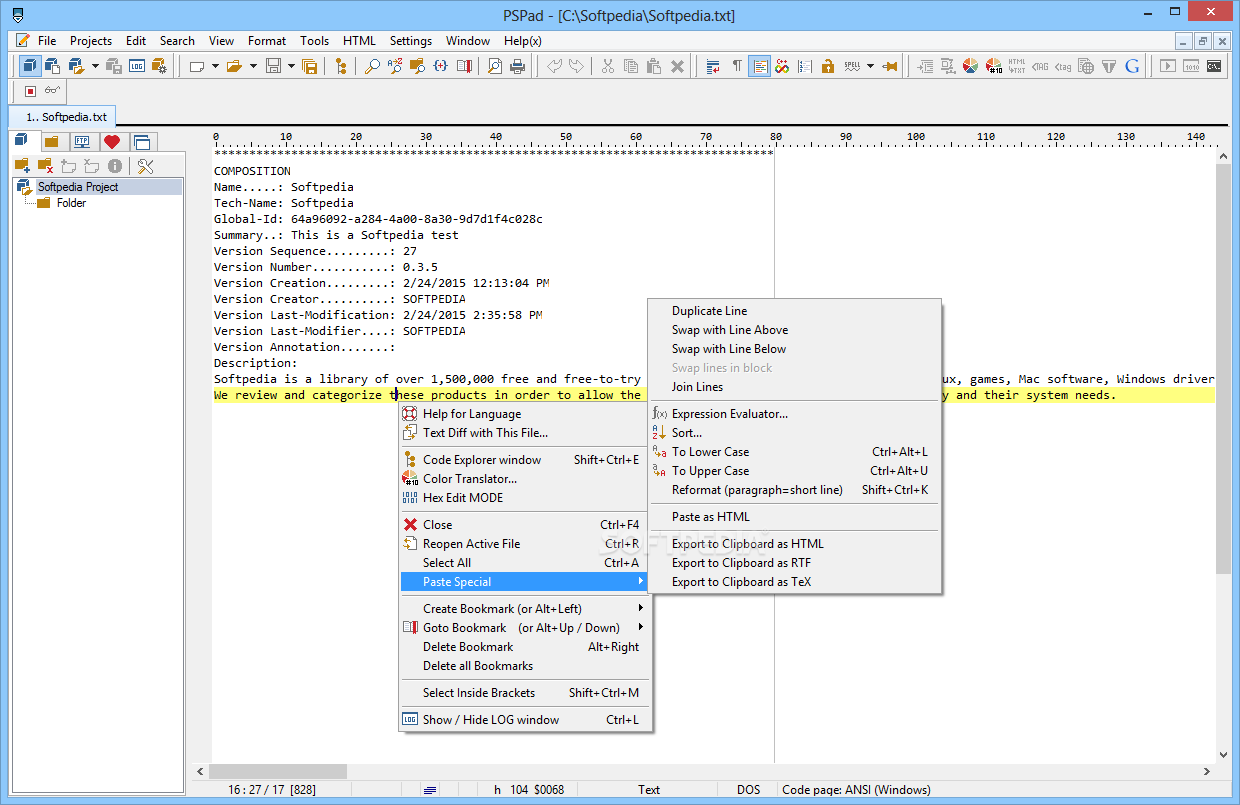The width and height of the screenshot is (1240, 805).
Task: Click the horizontal scrollbar thumb
Action: (277, 772)
